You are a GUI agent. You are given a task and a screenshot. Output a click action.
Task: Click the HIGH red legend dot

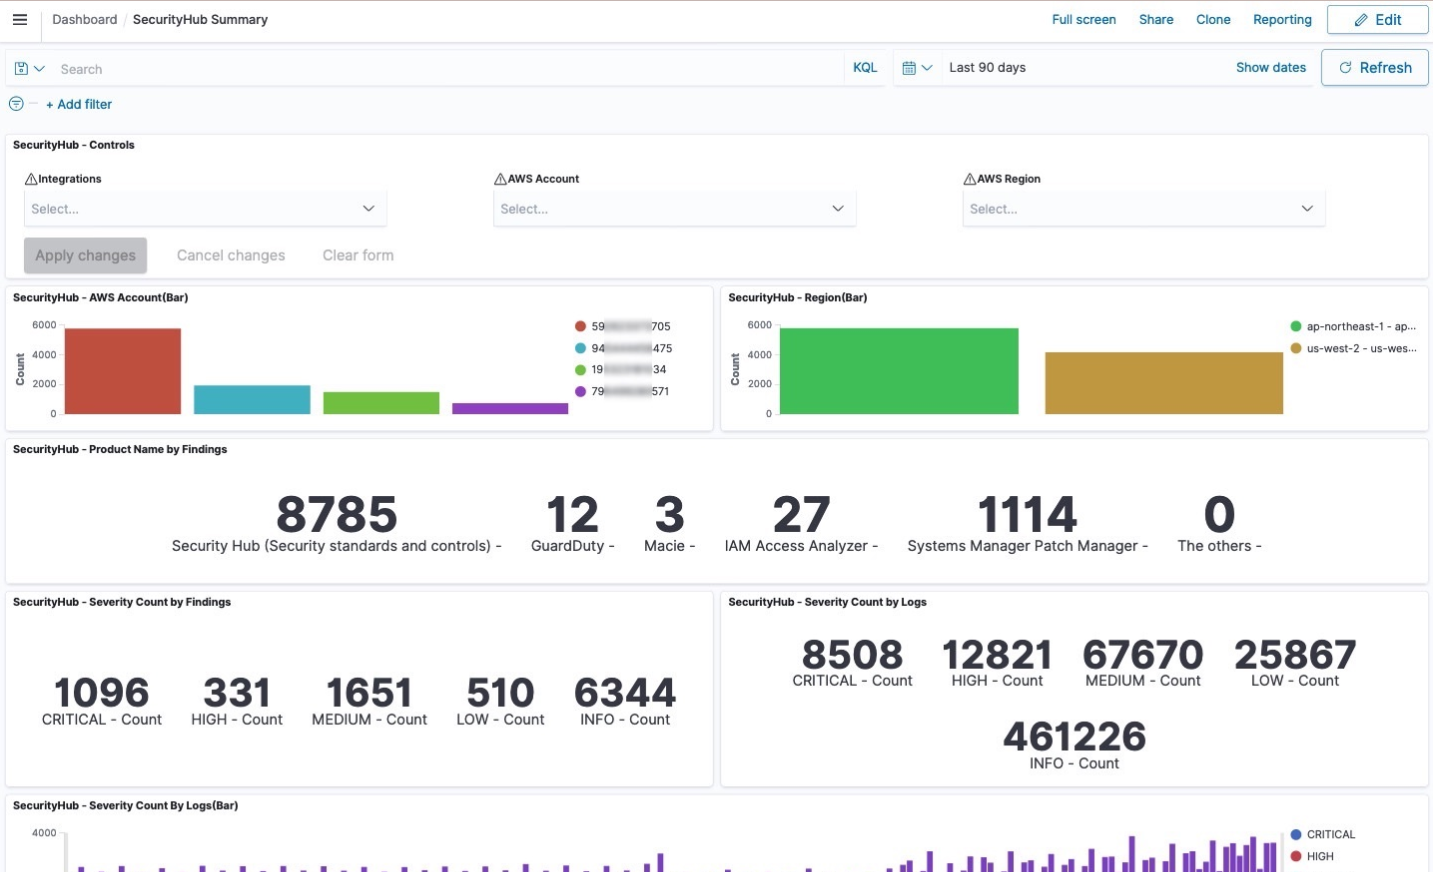coord(1296,856)
